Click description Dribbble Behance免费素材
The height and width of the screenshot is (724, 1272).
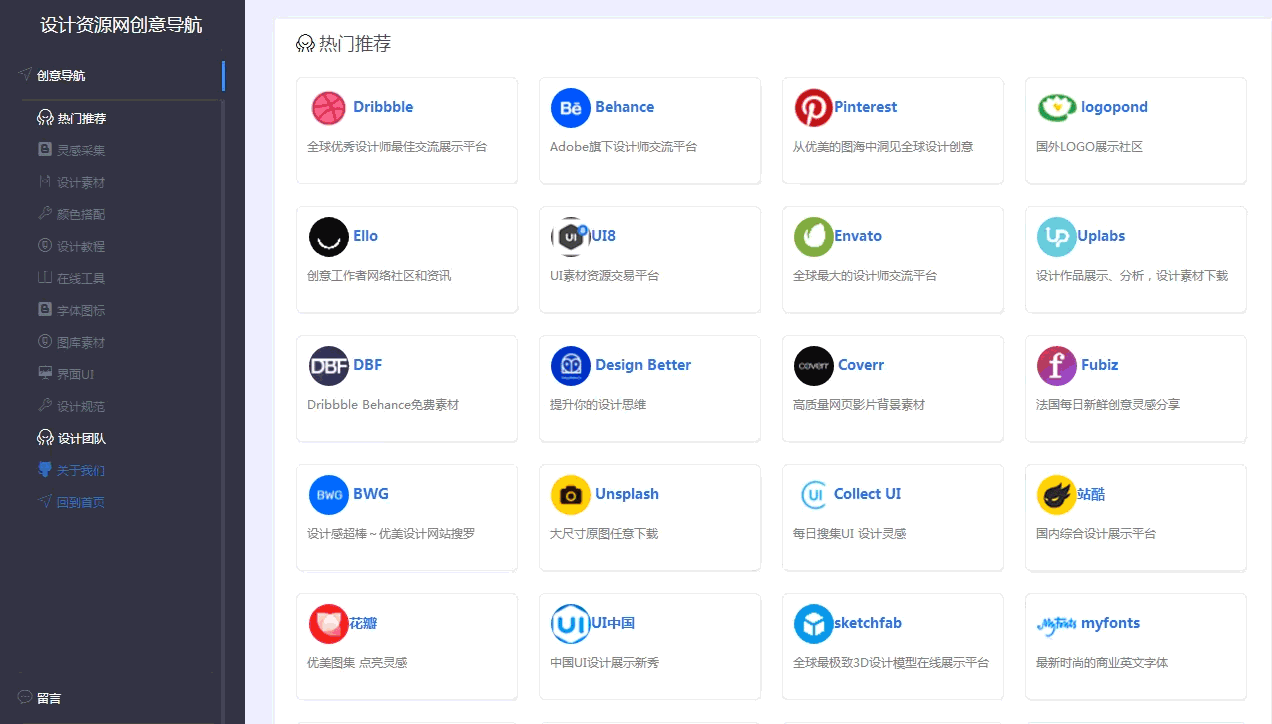(x=383, y=405)
